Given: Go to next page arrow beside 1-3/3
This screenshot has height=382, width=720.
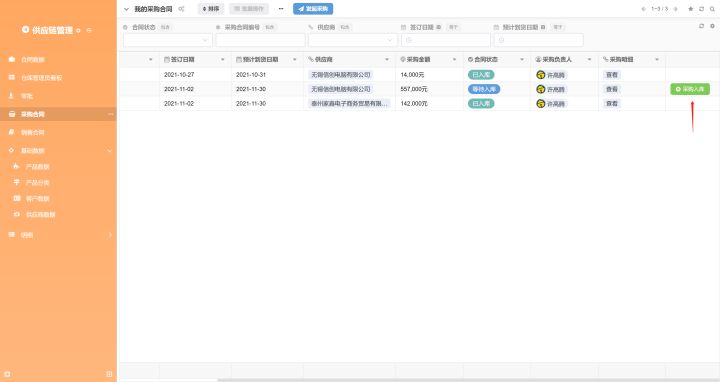Looking at the screenshot, I should (x=675, y=9).
